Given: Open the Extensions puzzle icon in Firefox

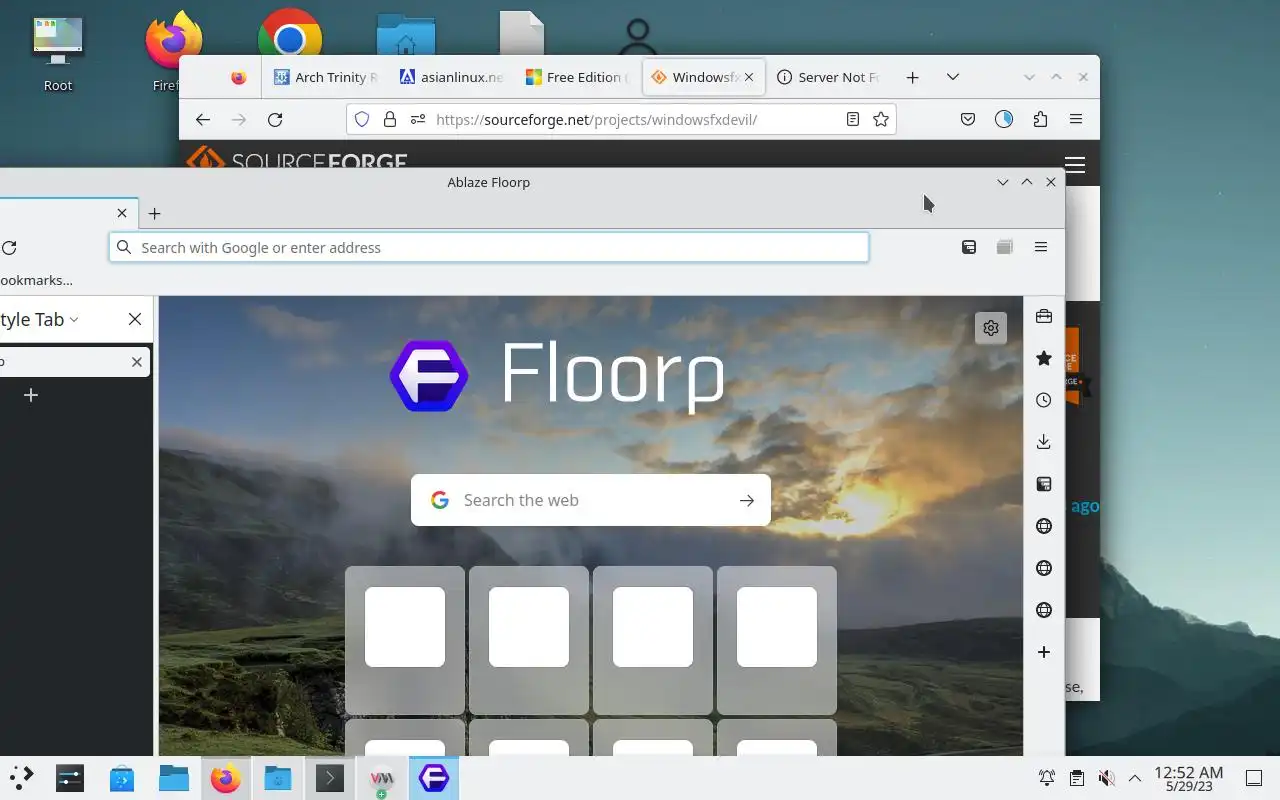Looking at the screenshot, I should tap(1040, 119).
